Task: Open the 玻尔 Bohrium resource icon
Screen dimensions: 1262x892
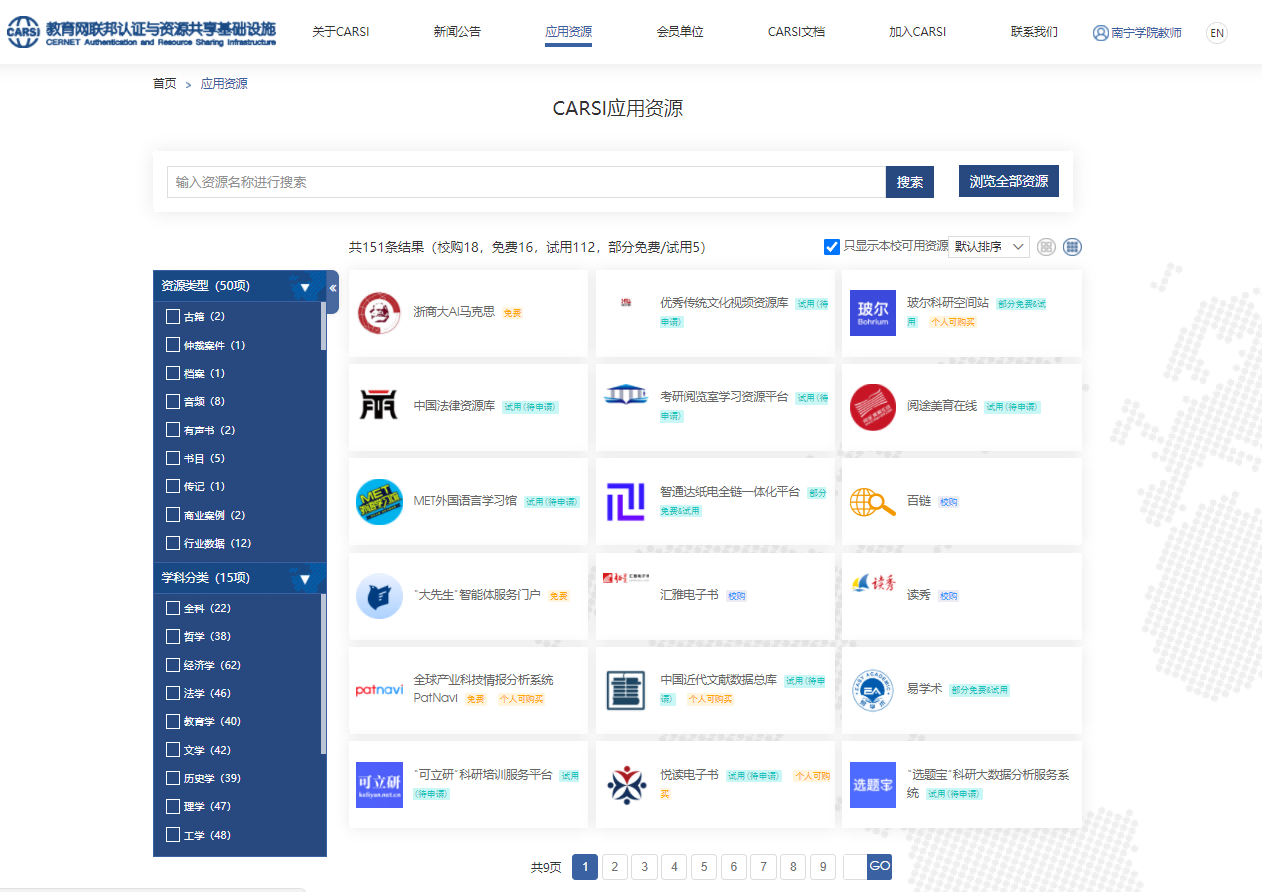Action: pyautogui.click(x=872, y=313)
